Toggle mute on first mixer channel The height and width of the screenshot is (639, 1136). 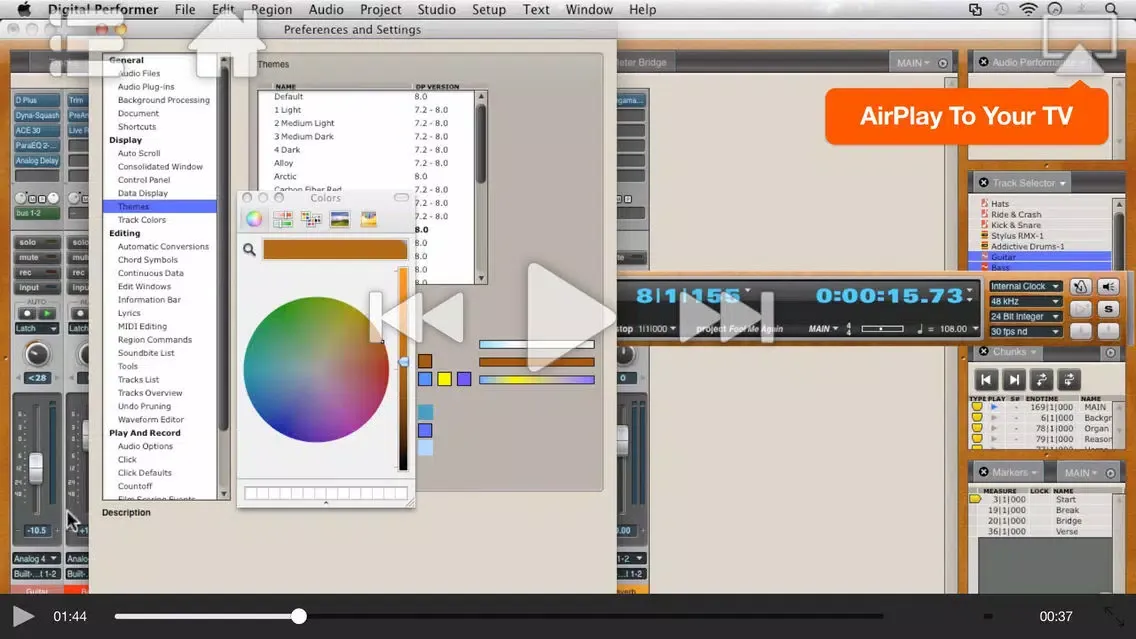point(36,257)
